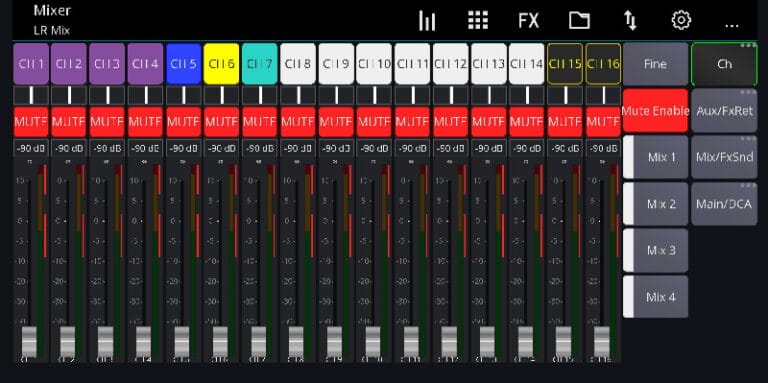768x383 pixels.
Task: Open the three-dot overflow menu
Action: [731, 25]
